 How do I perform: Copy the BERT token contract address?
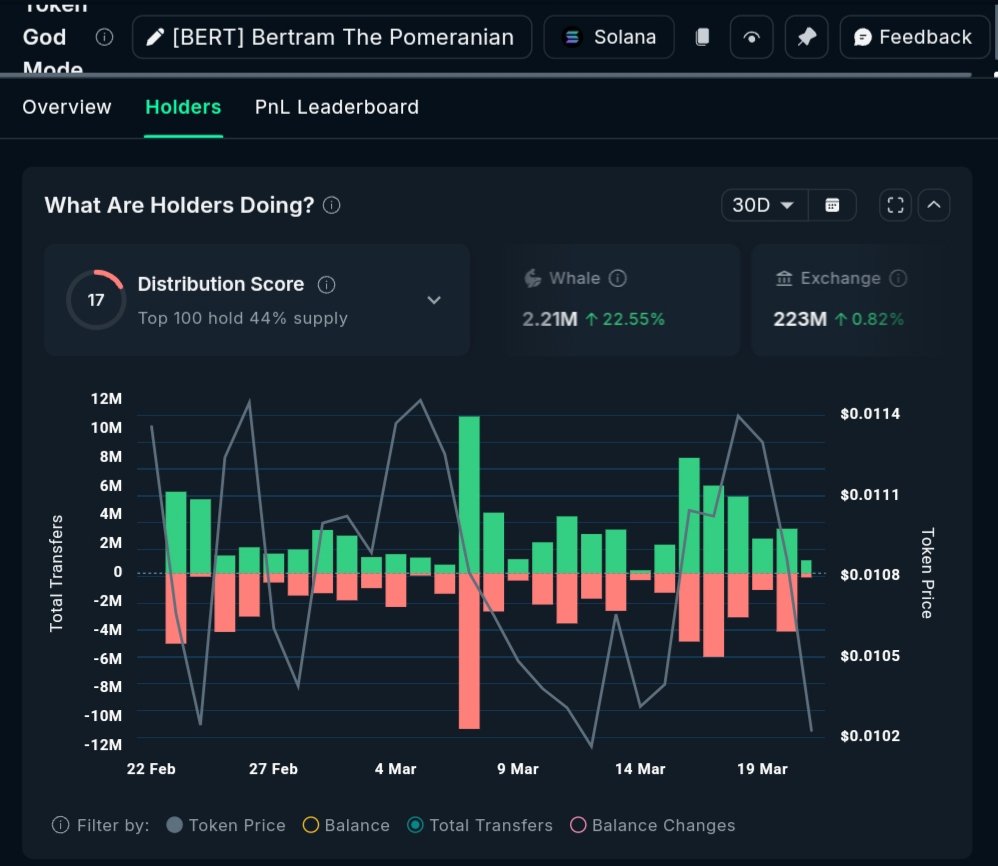tap(701, 36)
